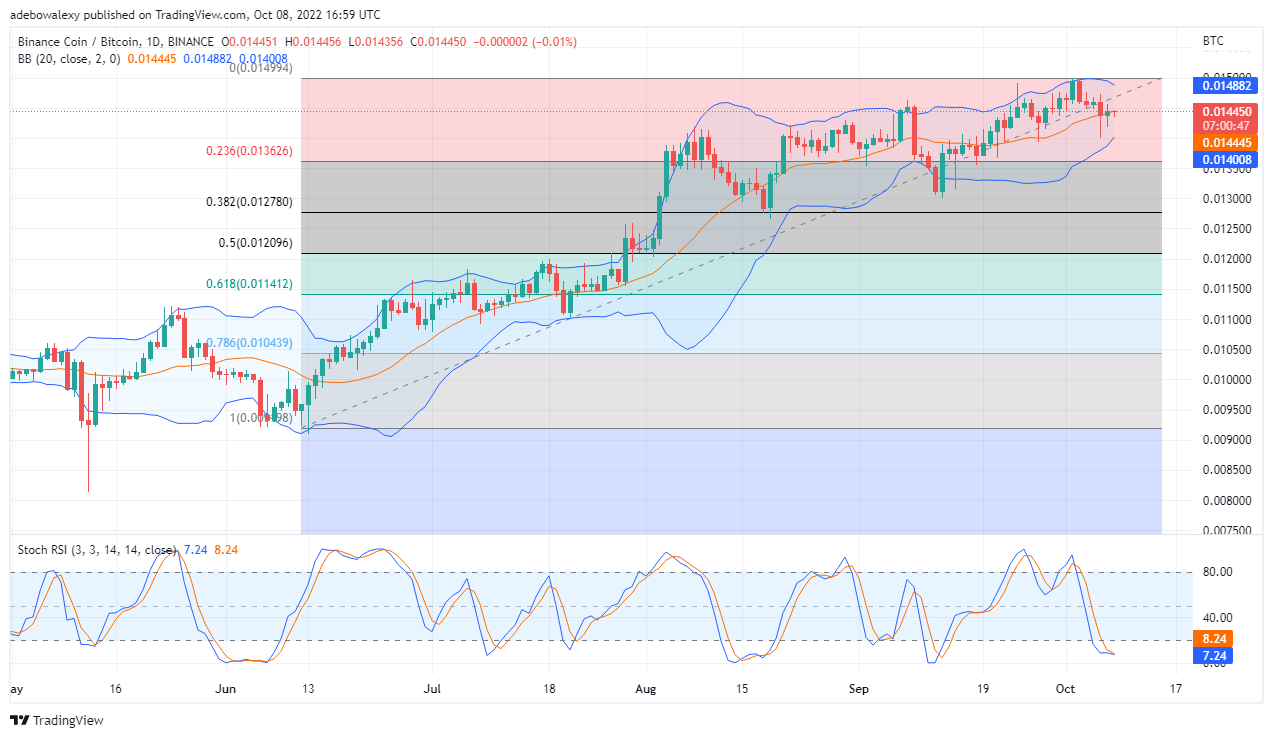Click lower band value 0.014008 in BB legend
Viewport: 1273px width, 738px height.
[264, 59]
